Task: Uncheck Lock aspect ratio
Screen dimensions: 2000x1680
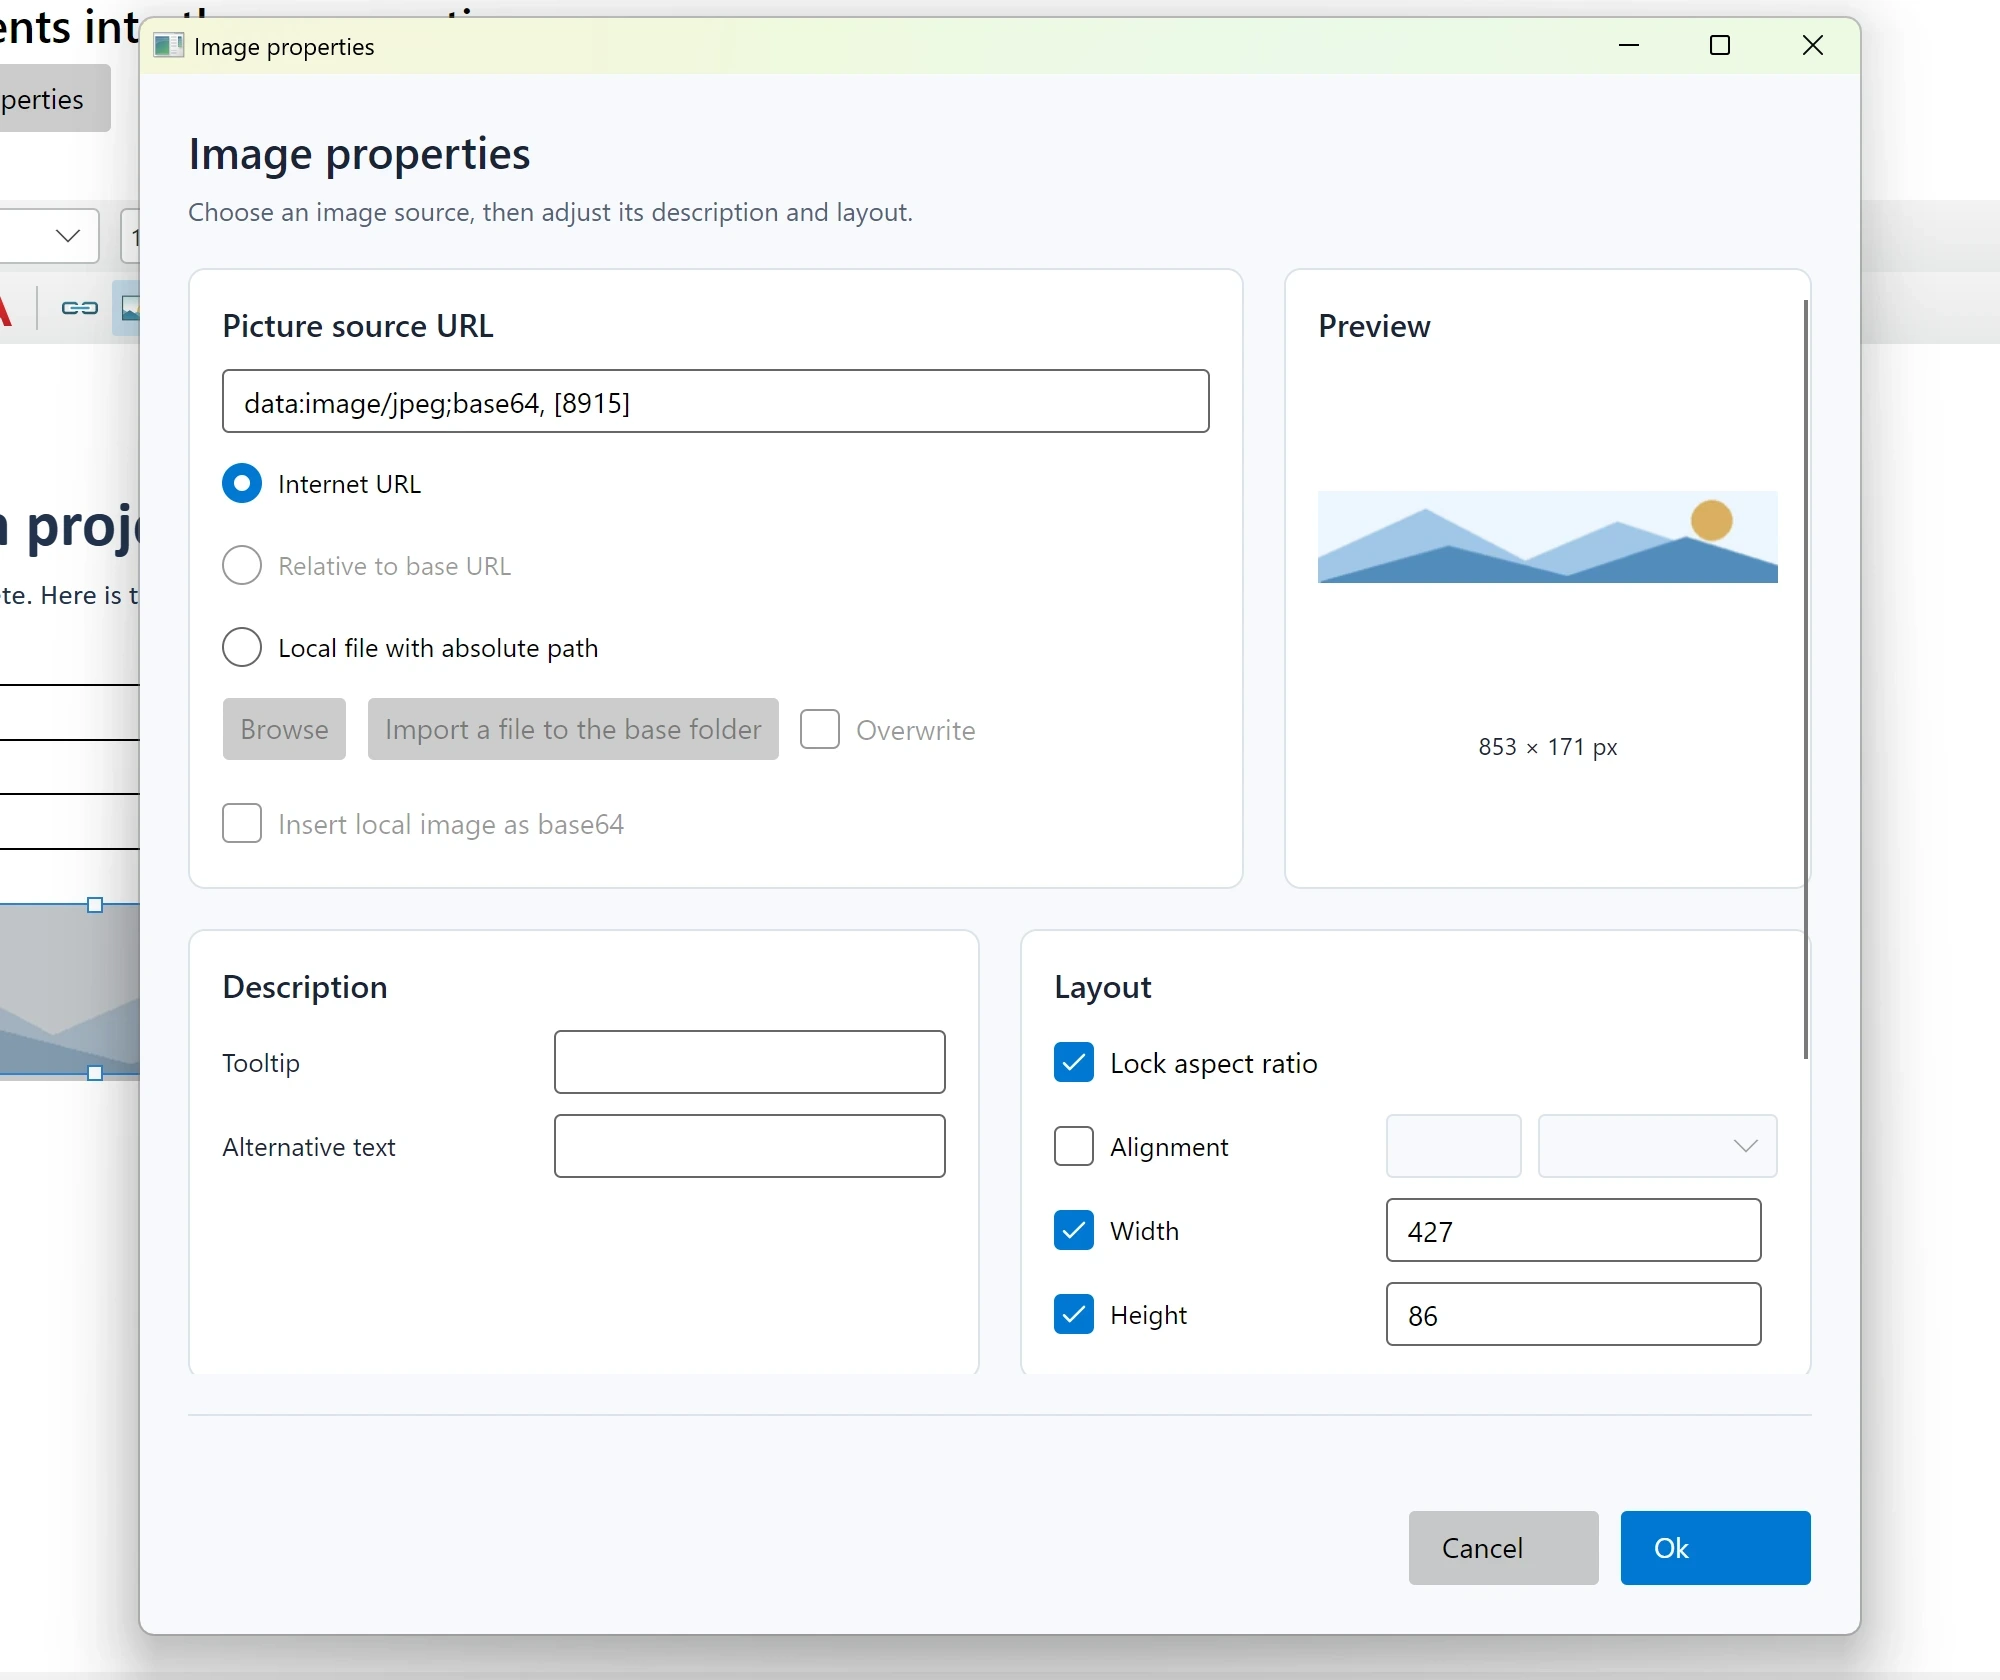Action: pyautogui.click(x=1074, y=1063)
